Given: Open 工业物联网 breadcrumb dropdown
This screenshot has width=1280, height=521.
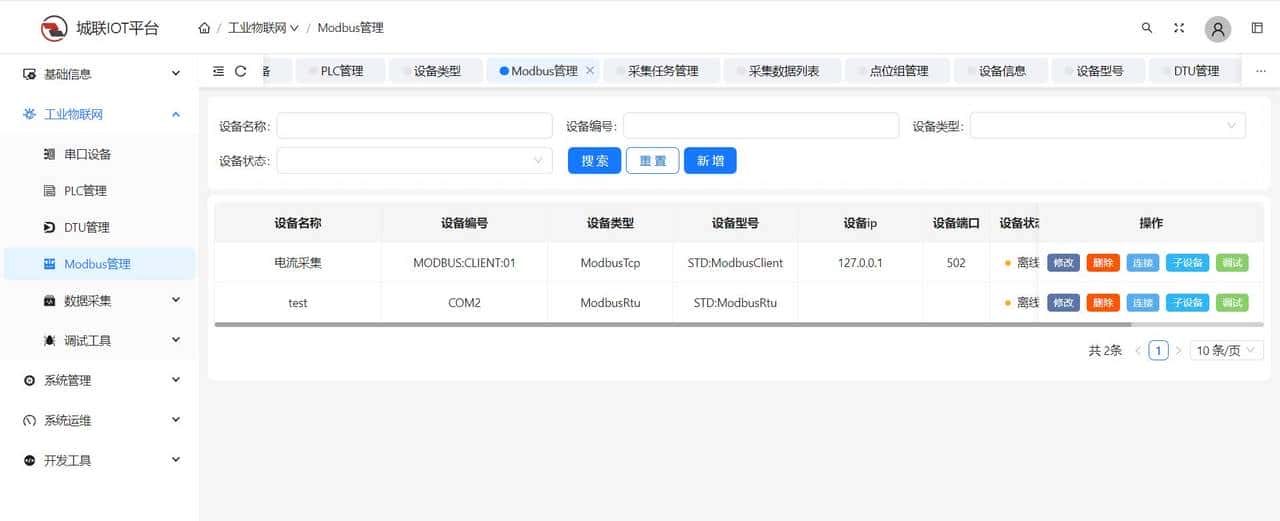Looking at the screenshot, I should (263, 28).
